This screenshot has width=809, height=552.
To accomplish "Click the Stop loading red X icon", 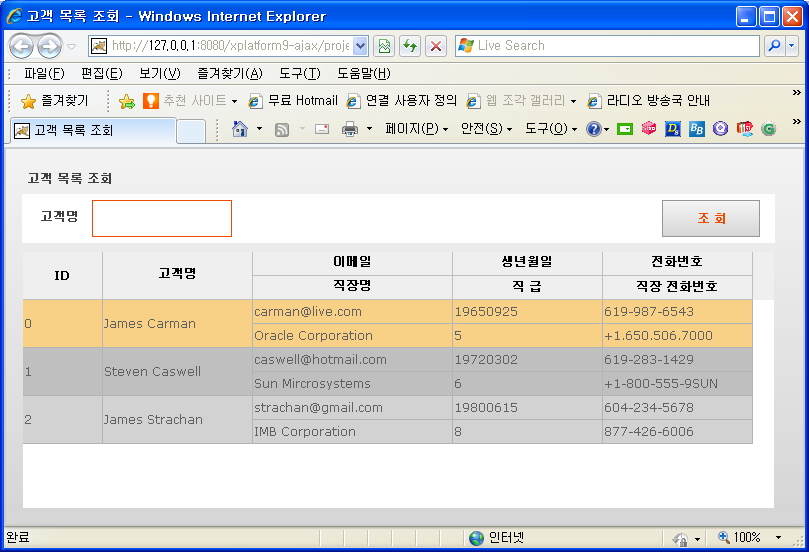I will pos(436,46).
